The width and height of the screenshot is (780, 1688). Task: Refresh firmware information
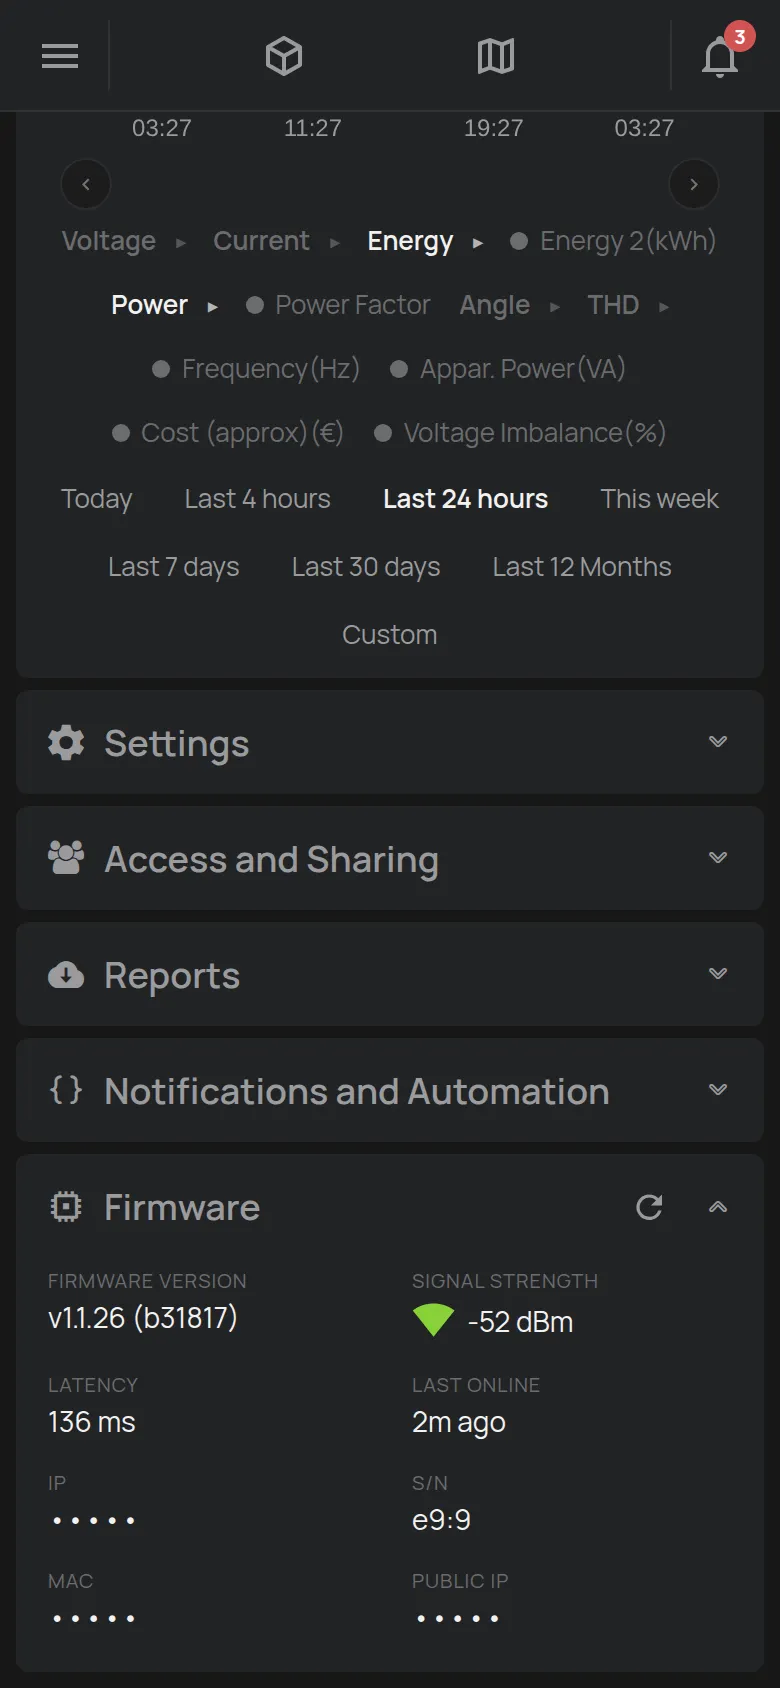649,1207
